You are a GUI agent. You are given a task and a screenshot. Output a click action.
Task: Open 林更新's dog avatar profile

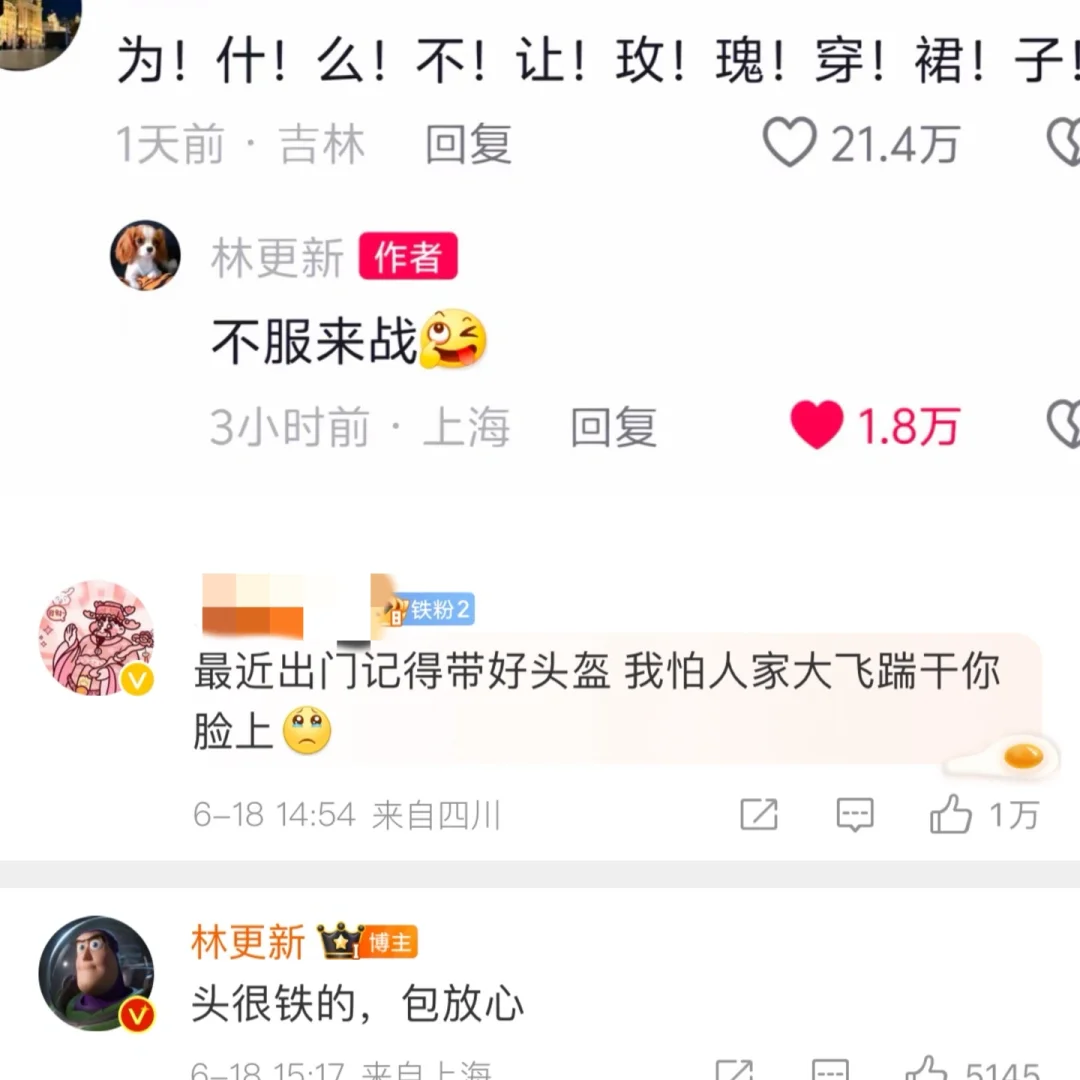pos(145,256)
